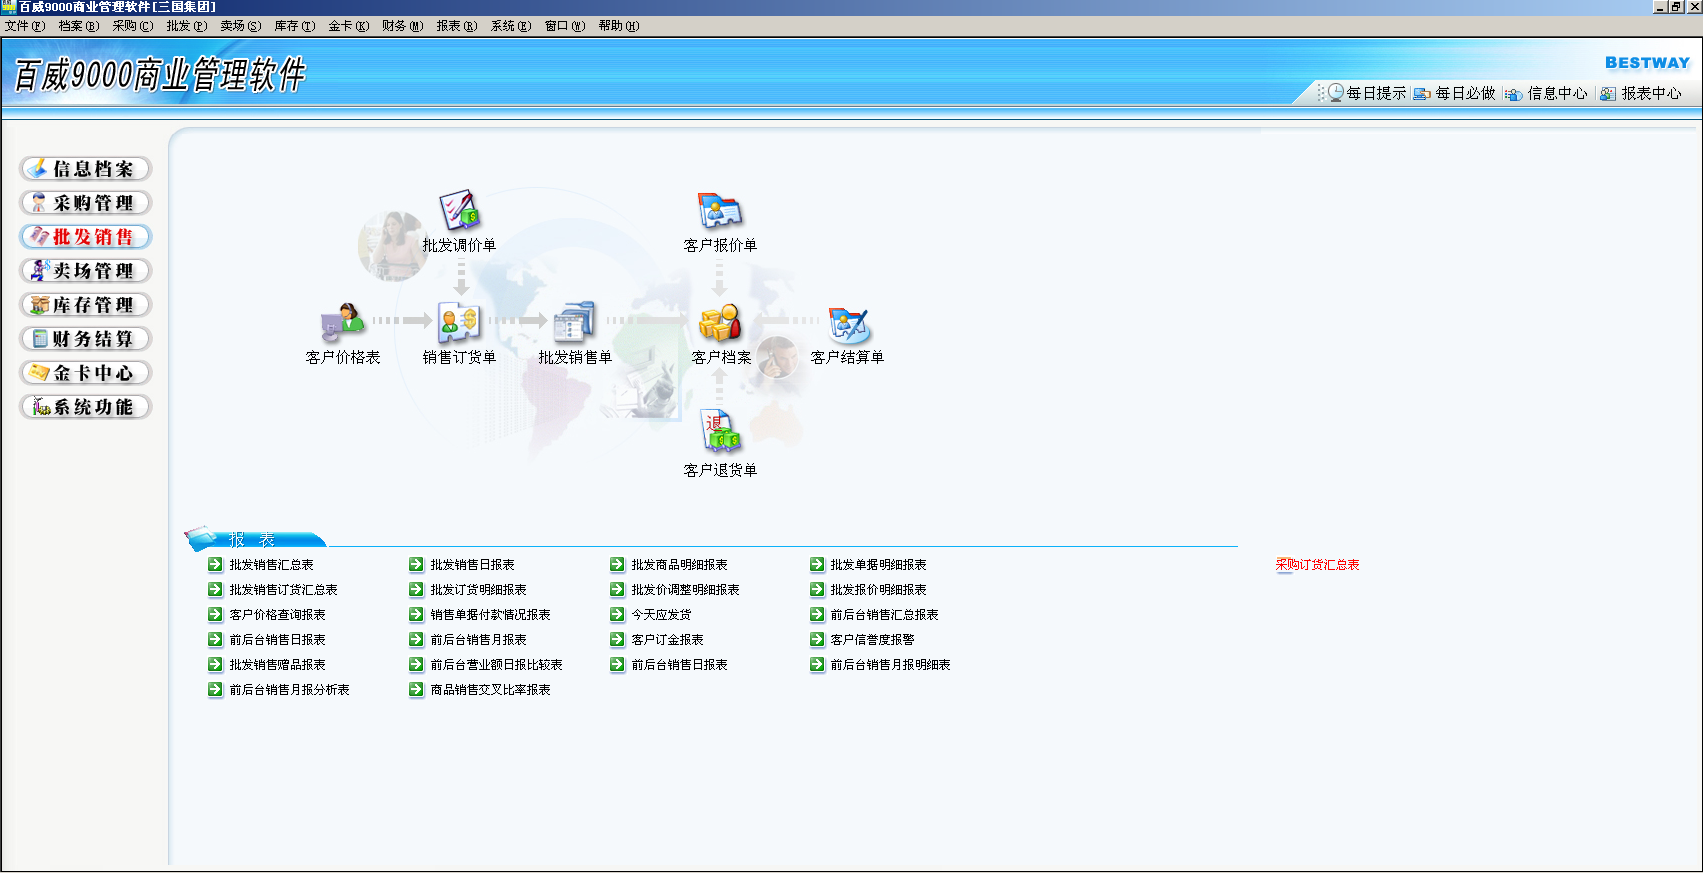Click green arrow beside 客户订金报表
1703x874 pixels.
(x=617, y=639)
